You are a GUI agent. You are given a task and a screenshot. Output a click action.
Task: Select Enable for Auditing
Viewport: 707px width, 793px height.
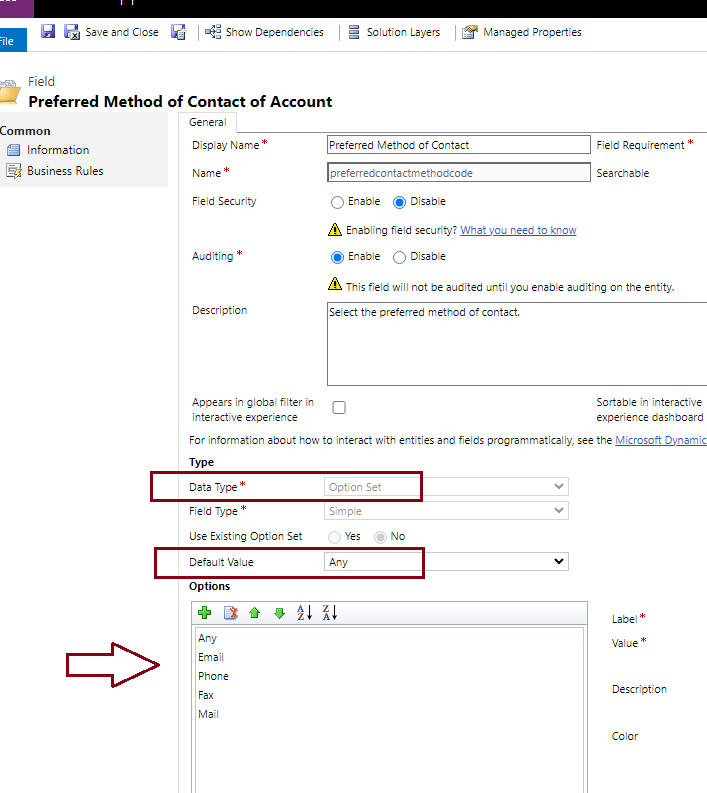337,257
